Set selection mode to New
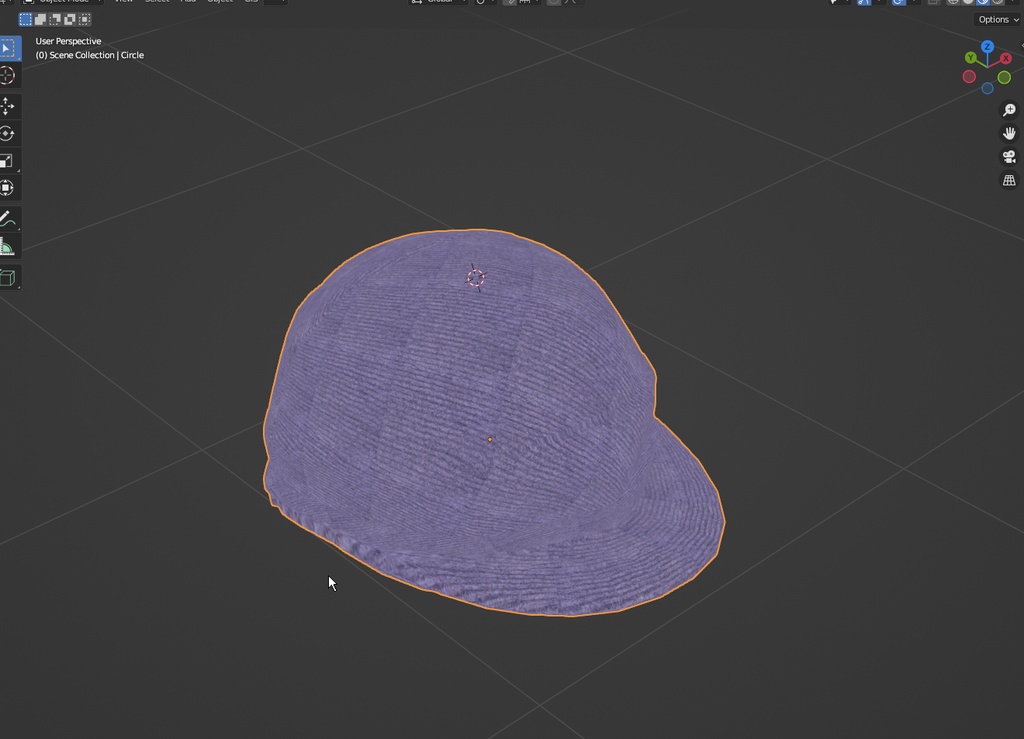This screenshot has width=1024, height=739. coord(25,20)
